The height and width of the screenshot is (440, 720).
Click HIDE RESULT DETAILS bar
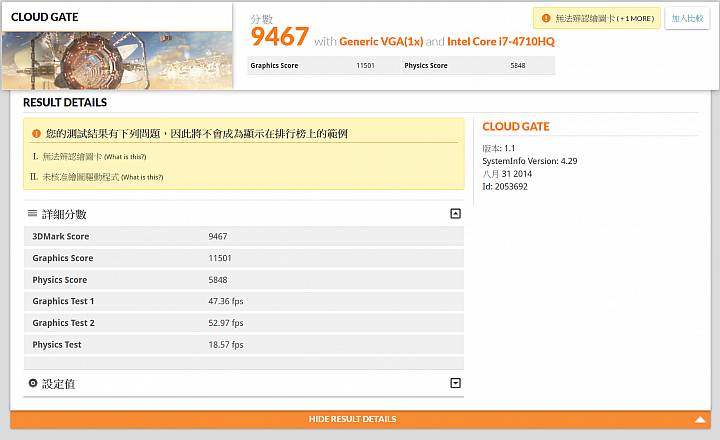coord(360,419)
